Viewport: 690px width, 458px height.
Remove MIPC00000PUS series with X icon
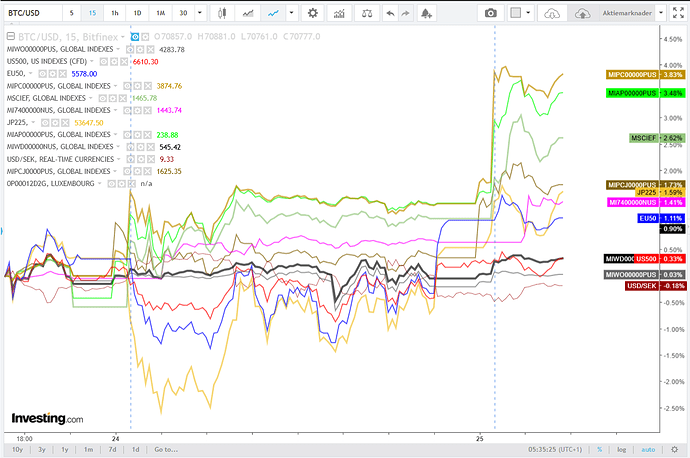[148, 86]
